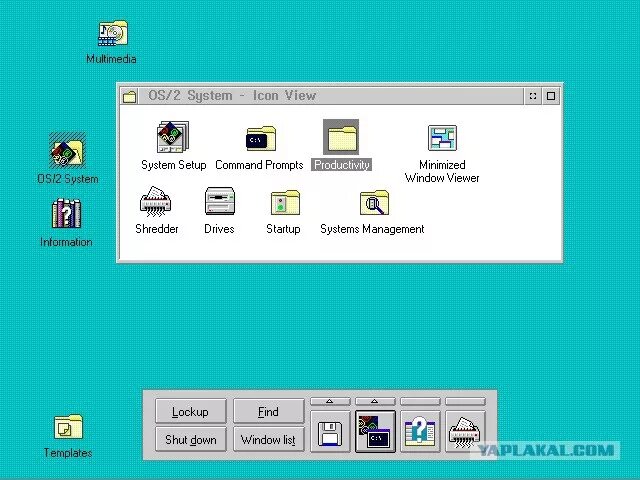The image size is (640, 480).
Task: Open the Drives icon
Action: (x=220, y=201)
